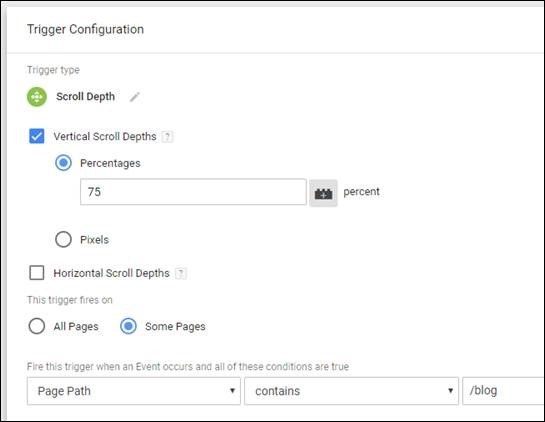Click the Trigger Configuration heading
Screen dimensions: 545x422
coord(86,30)
